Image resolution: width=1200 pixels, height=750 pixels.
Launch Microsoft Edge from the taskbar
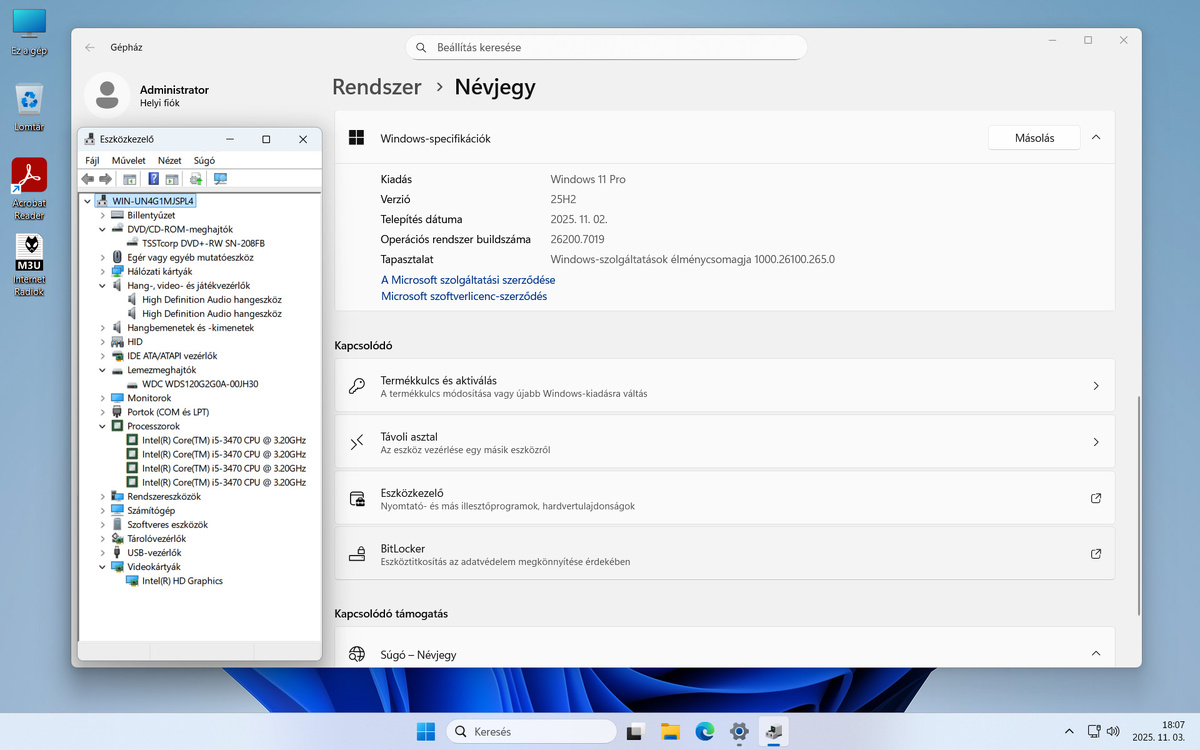coord(705,732)
